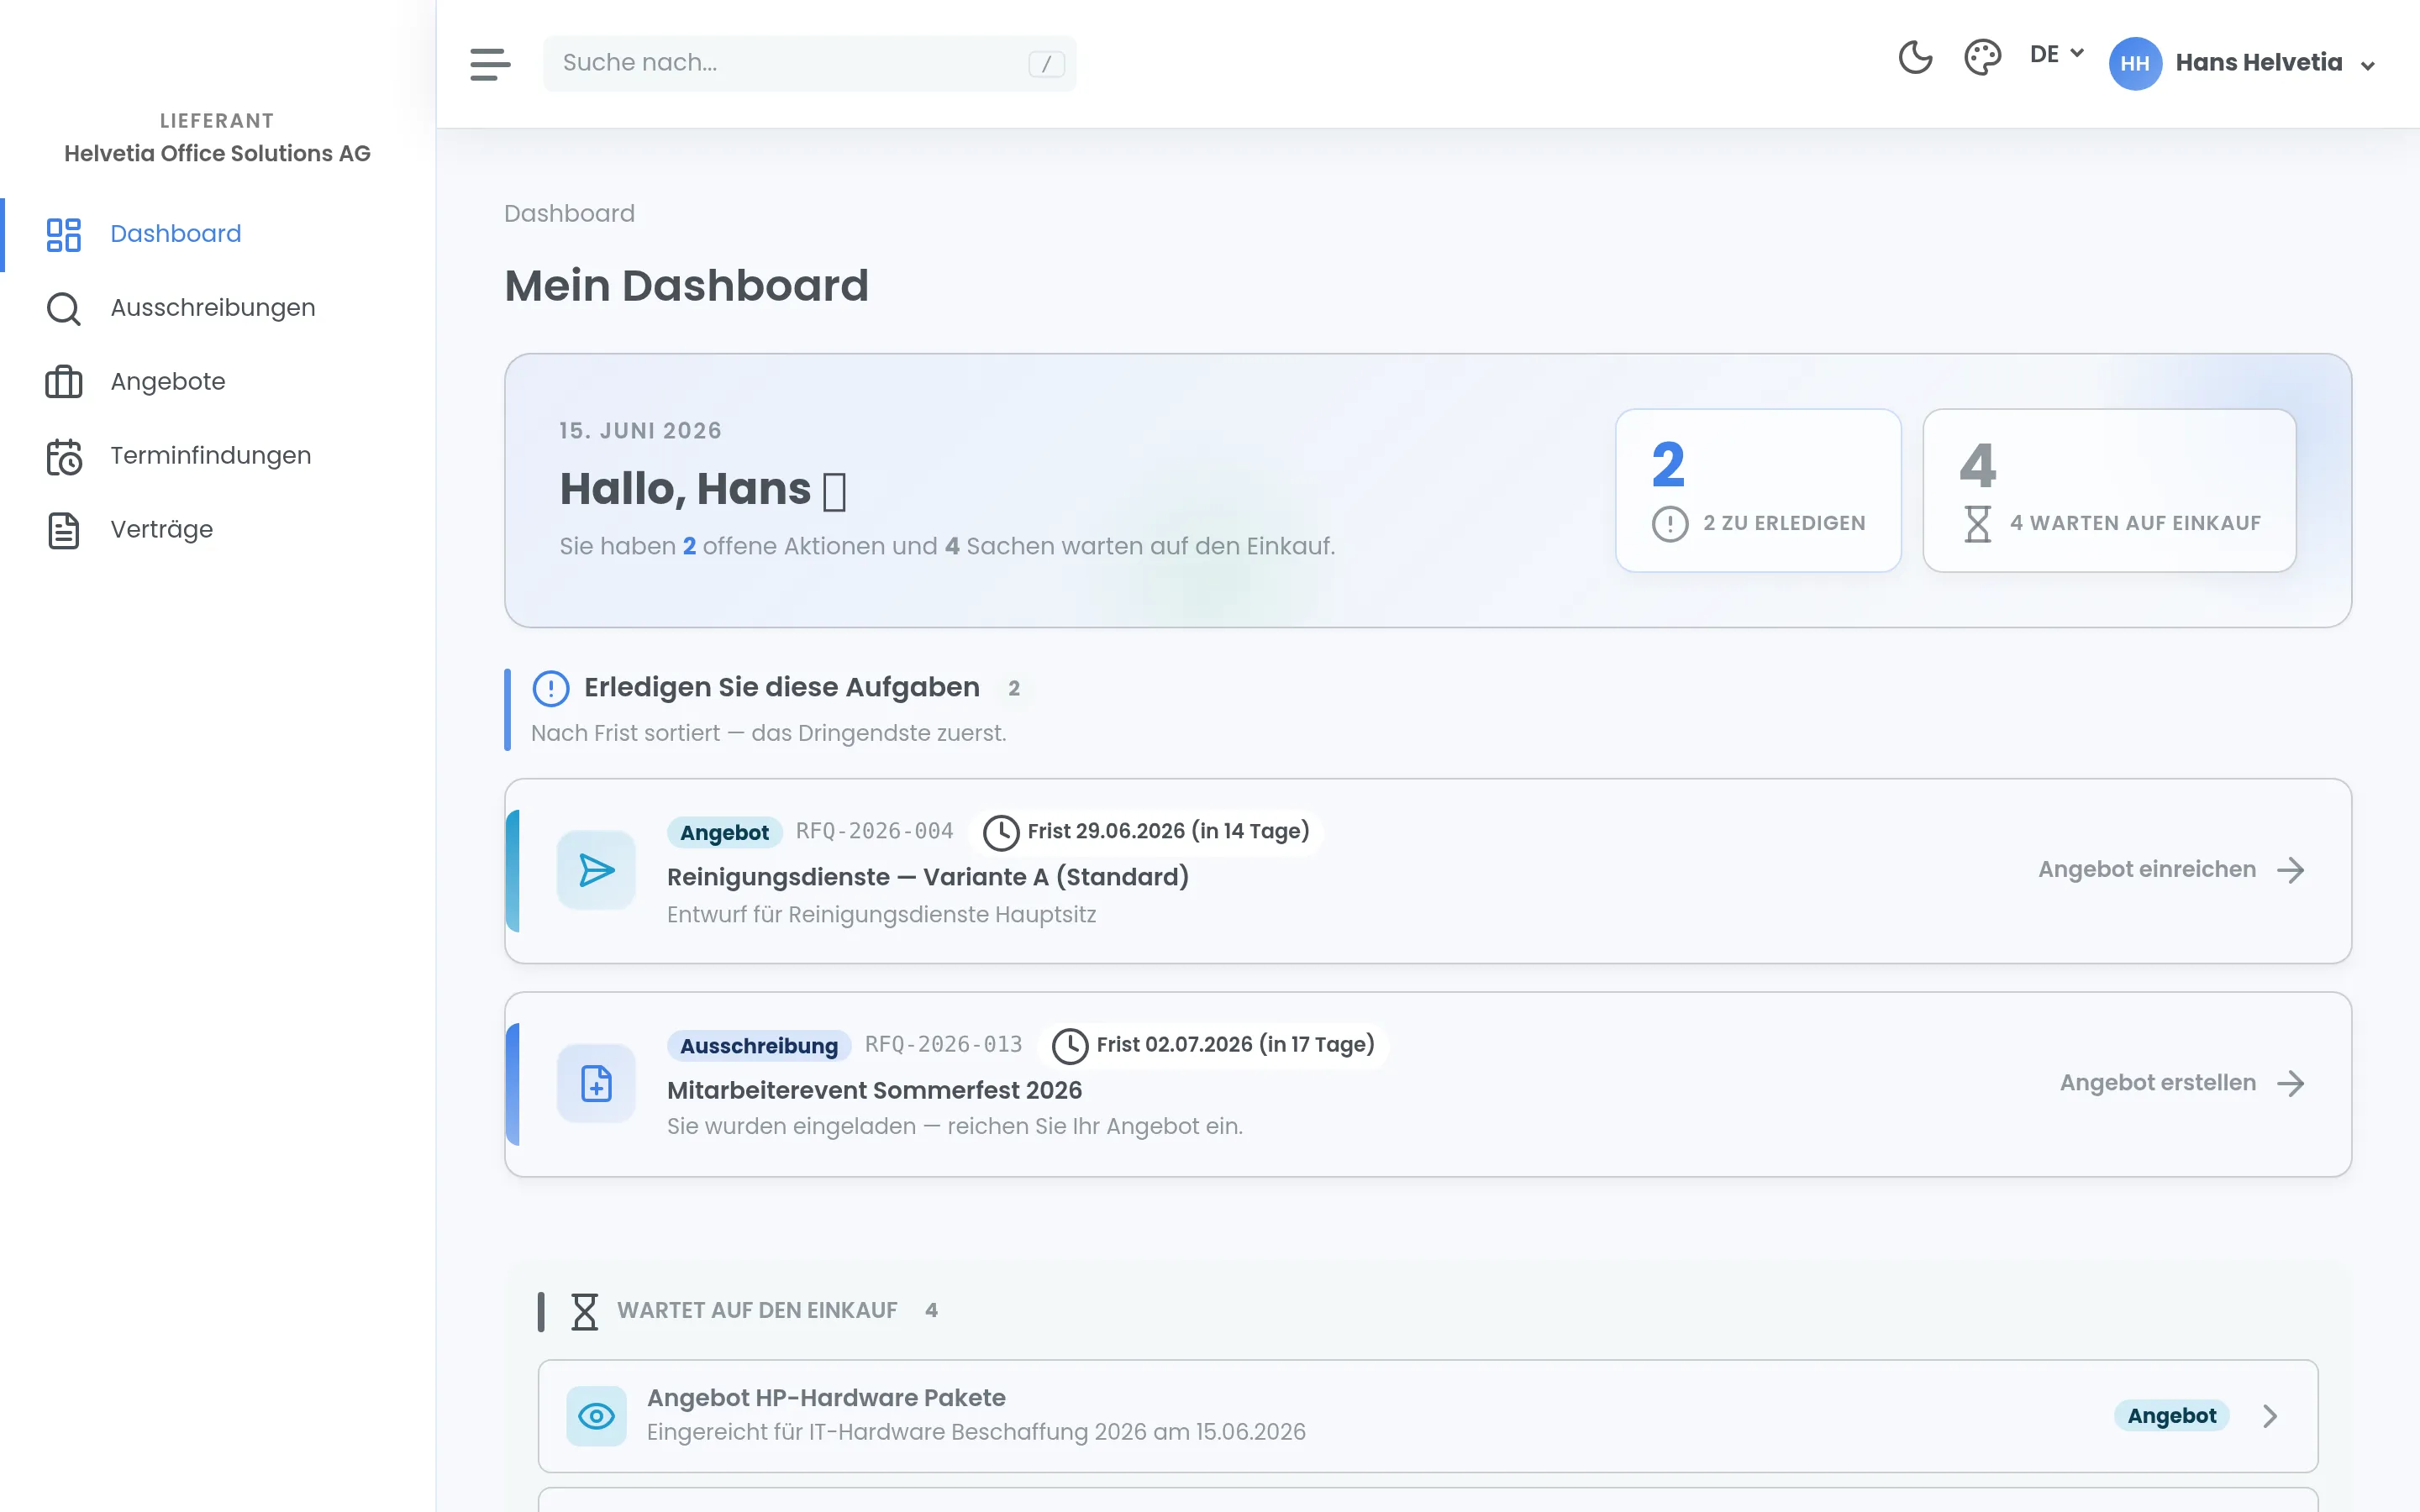This screenshot has height=1512, width=2420.
Task: Click the Dashboard grid icon
Action: tap(64, 235)
